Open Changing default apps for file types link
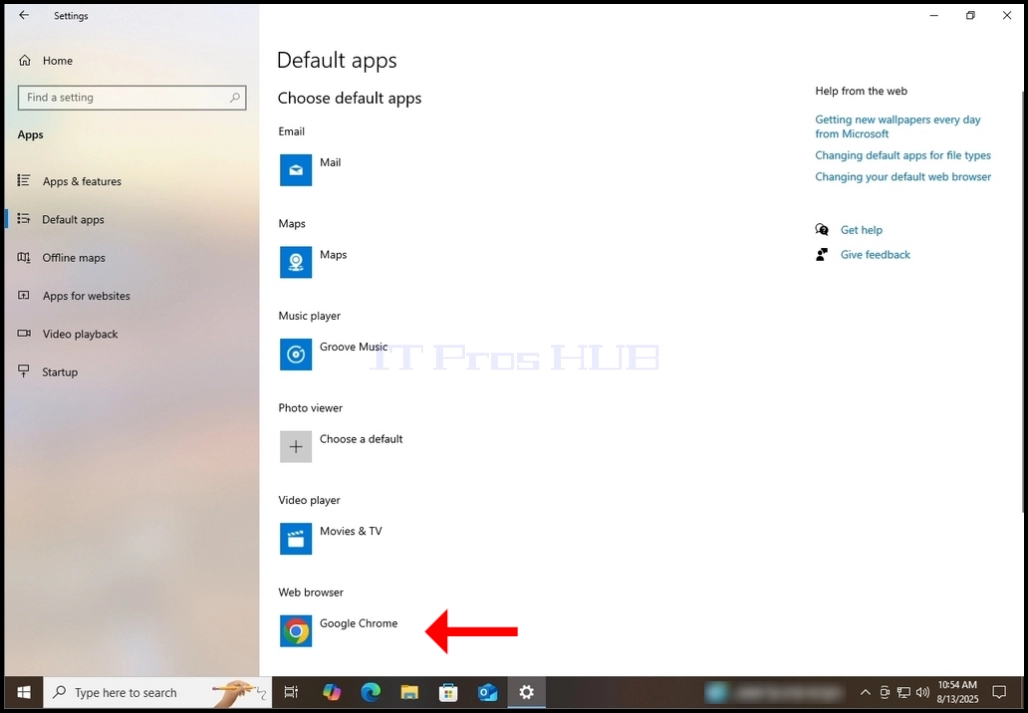This screenshot has width=1028, height=713. (903, 155)
